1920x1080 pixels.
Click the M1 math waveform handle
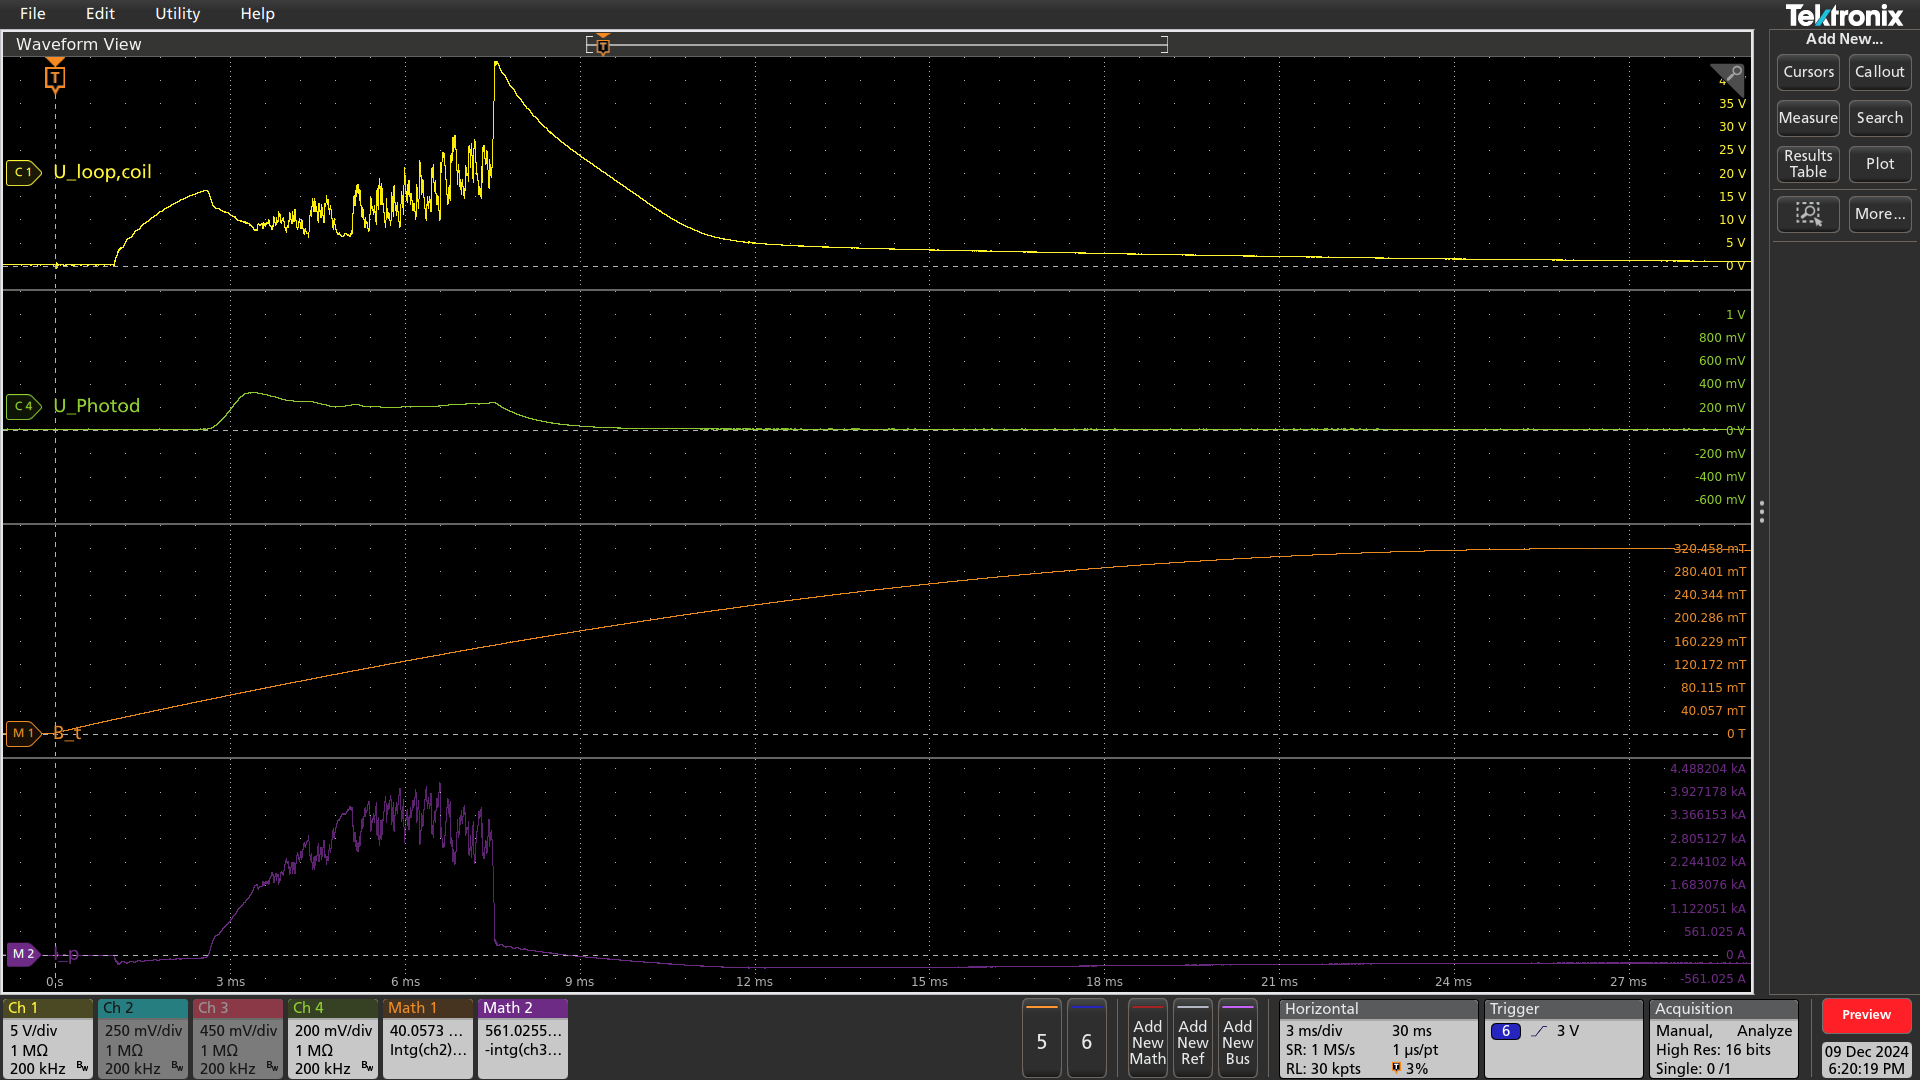pyautogui.click(x=22, y=734)
